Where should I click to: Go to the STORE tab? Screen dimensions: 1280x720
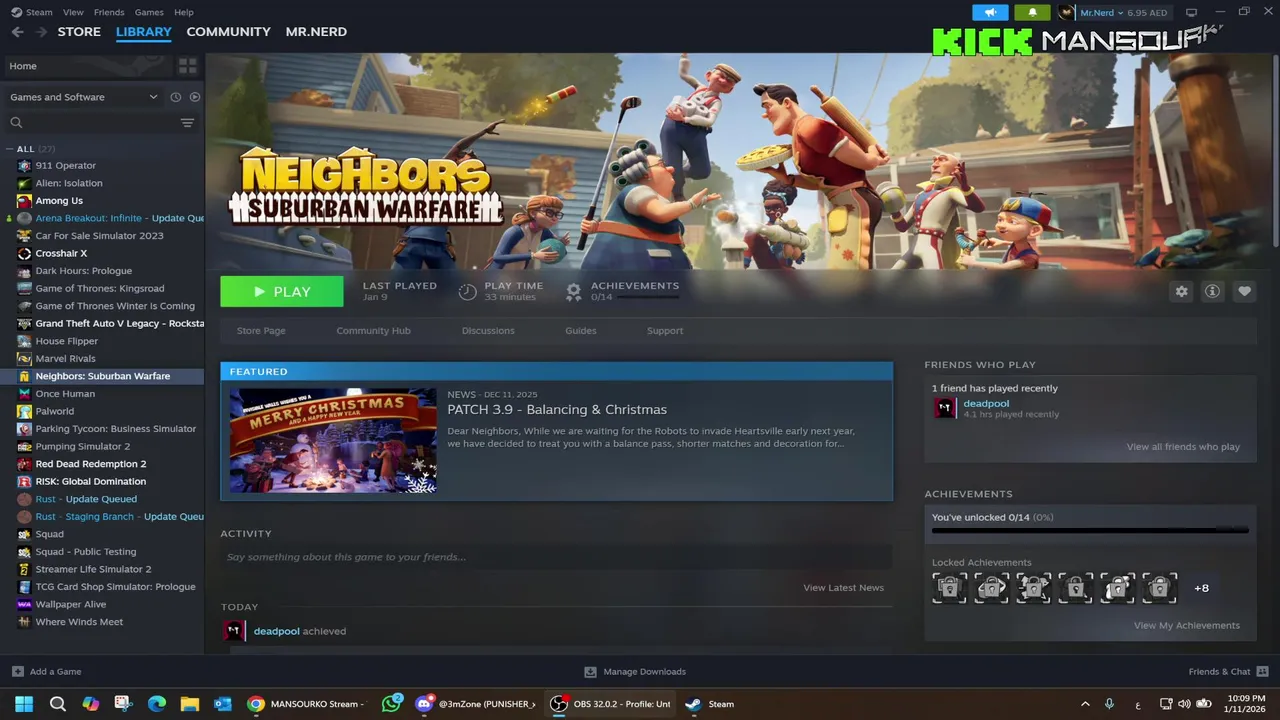(x=79, y=32)
